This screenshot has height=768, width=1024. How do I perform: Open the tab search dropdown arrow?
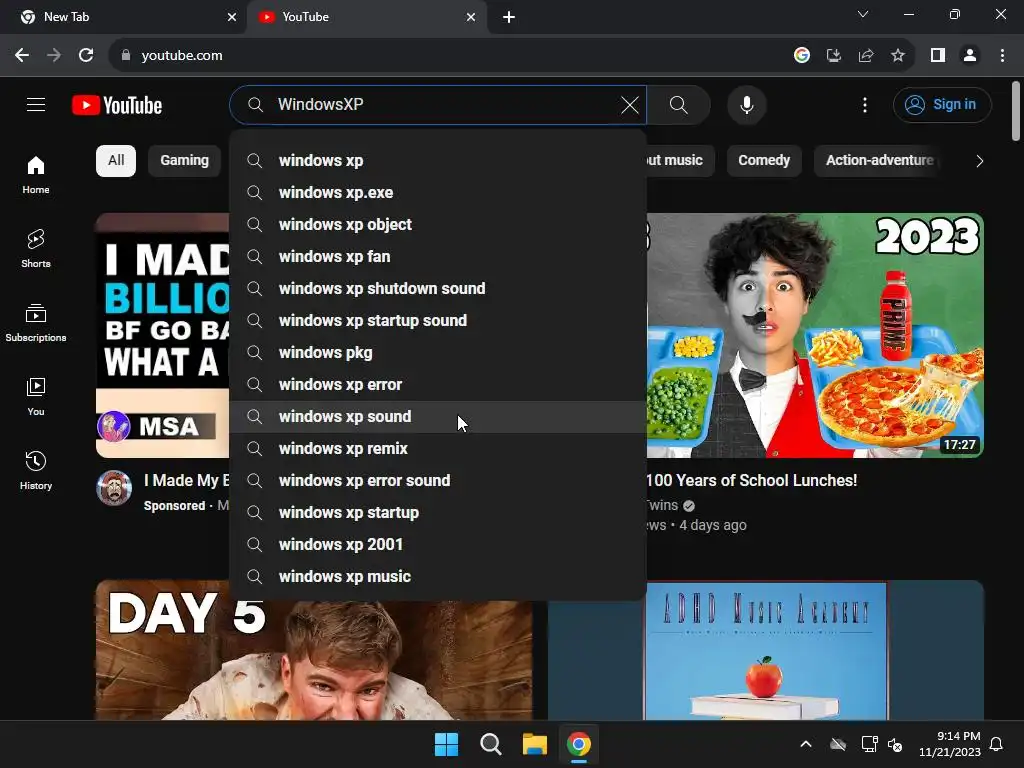click(863, 14)
